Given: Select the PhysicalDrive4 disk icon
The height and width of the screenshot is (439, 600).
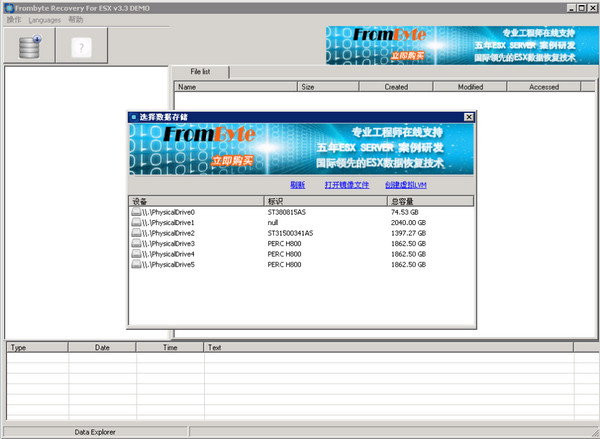Looking at the screenshot, I should click(136, 254).
